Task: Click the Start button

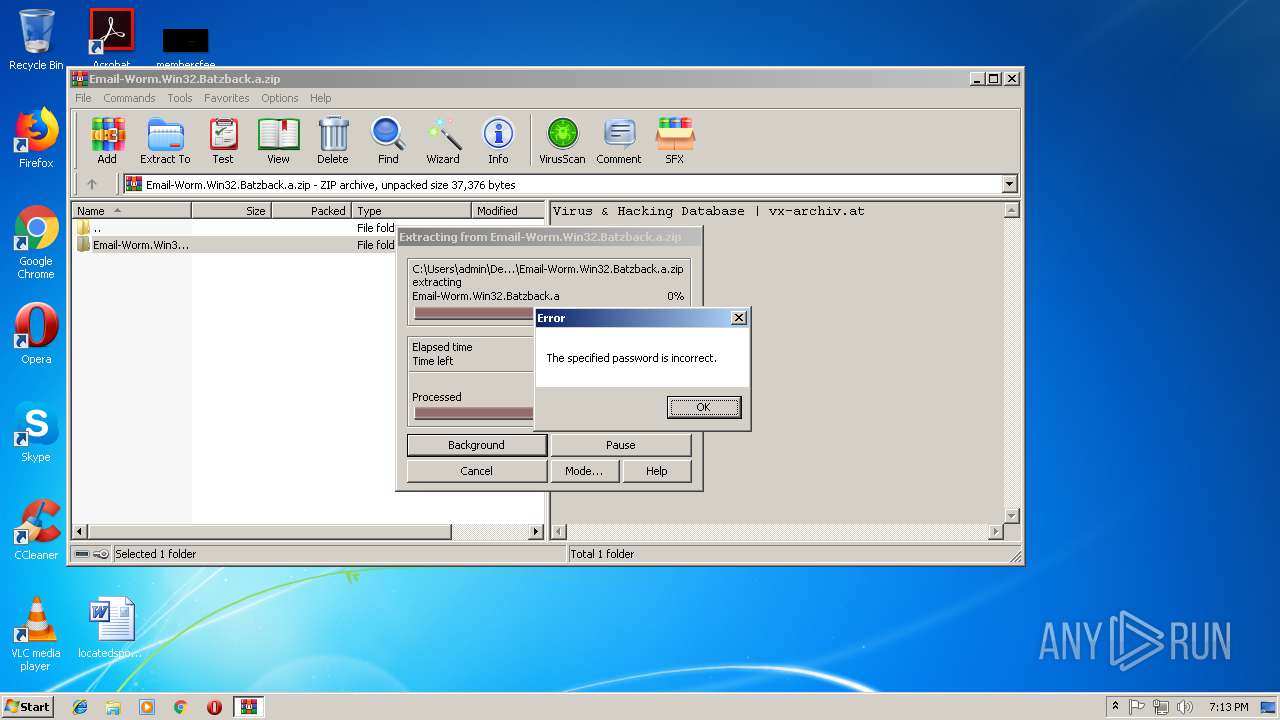Action: click(27, 707)
